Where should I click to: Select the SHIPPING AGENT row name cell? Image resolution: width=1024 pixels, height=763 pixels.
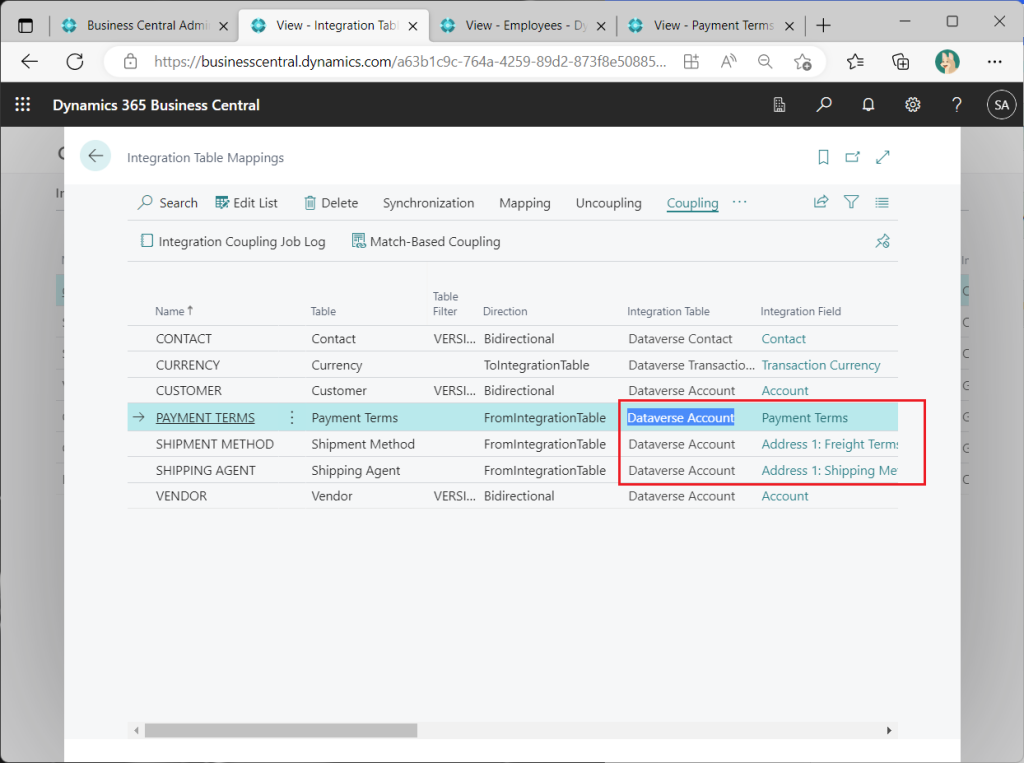pos(205,470)
